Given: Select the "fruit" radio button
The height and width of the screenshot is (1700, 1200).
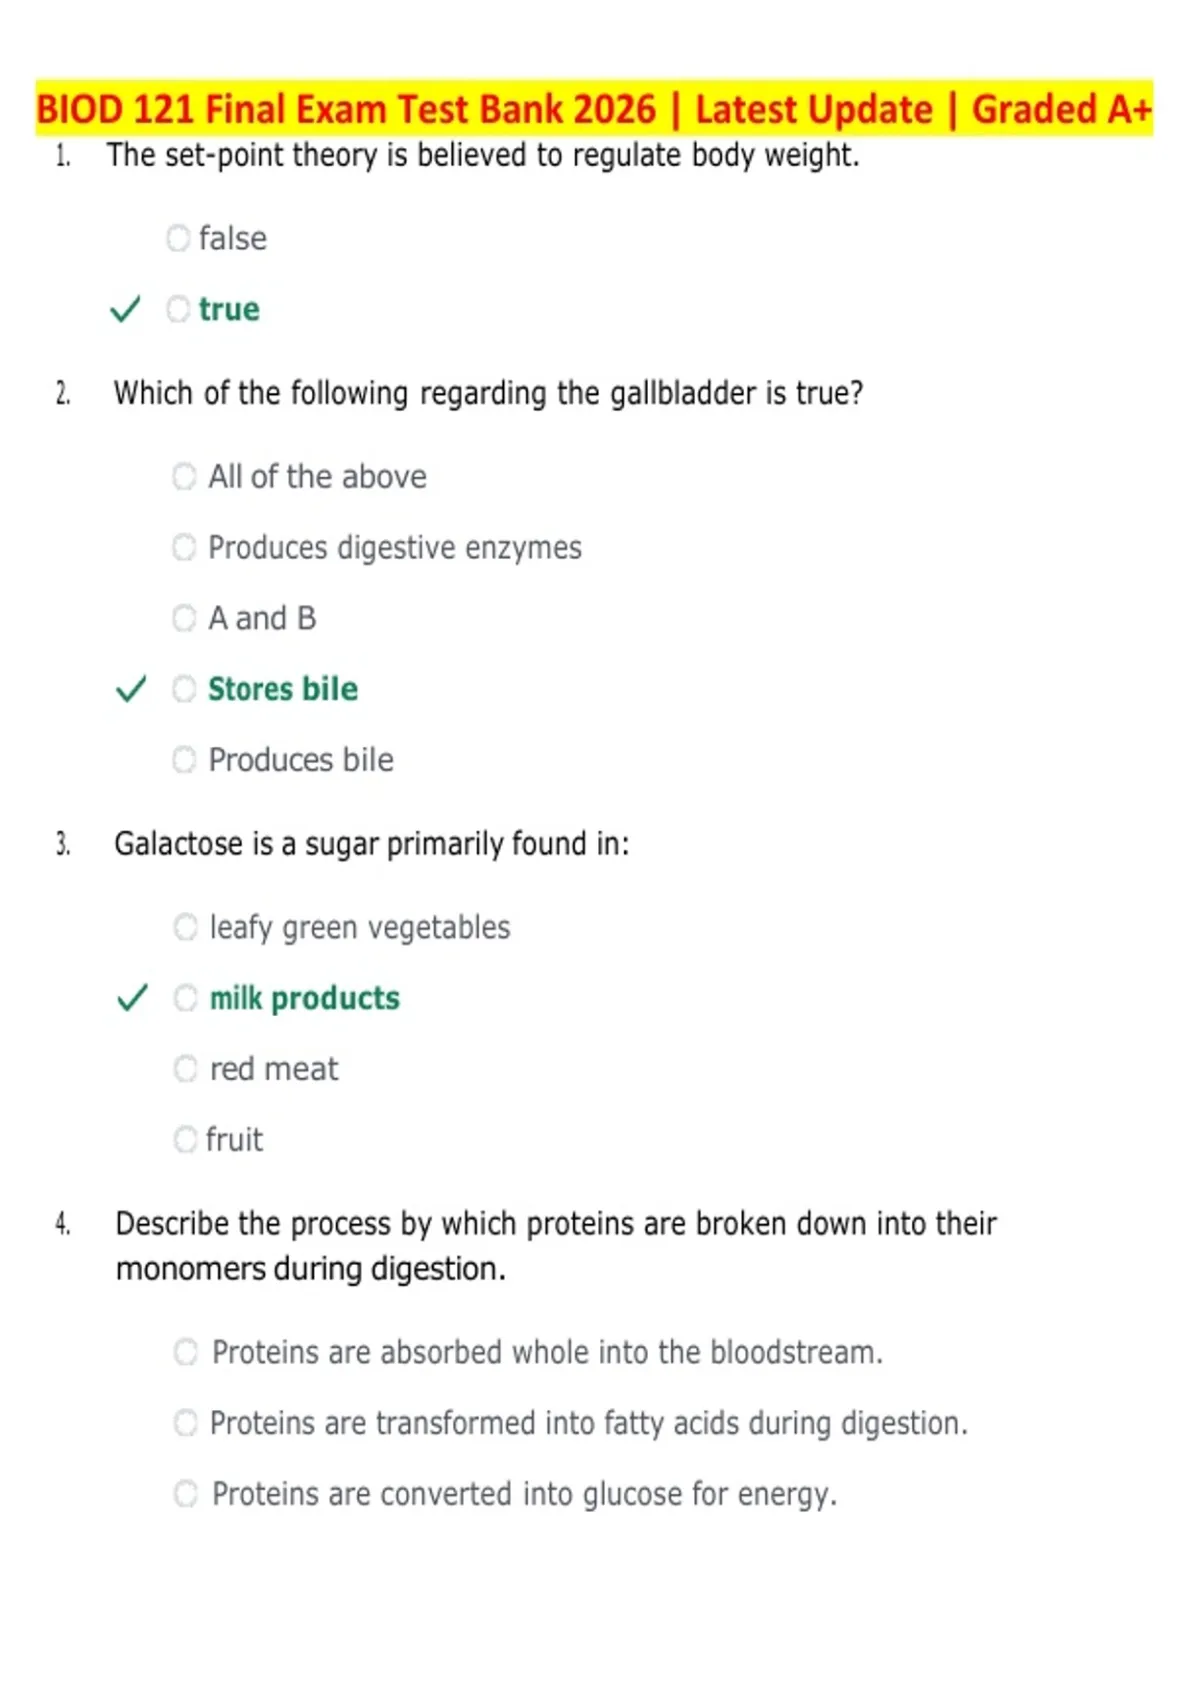Looking at the screenshot, I should pyautogui.click(x=185, y=1139).
